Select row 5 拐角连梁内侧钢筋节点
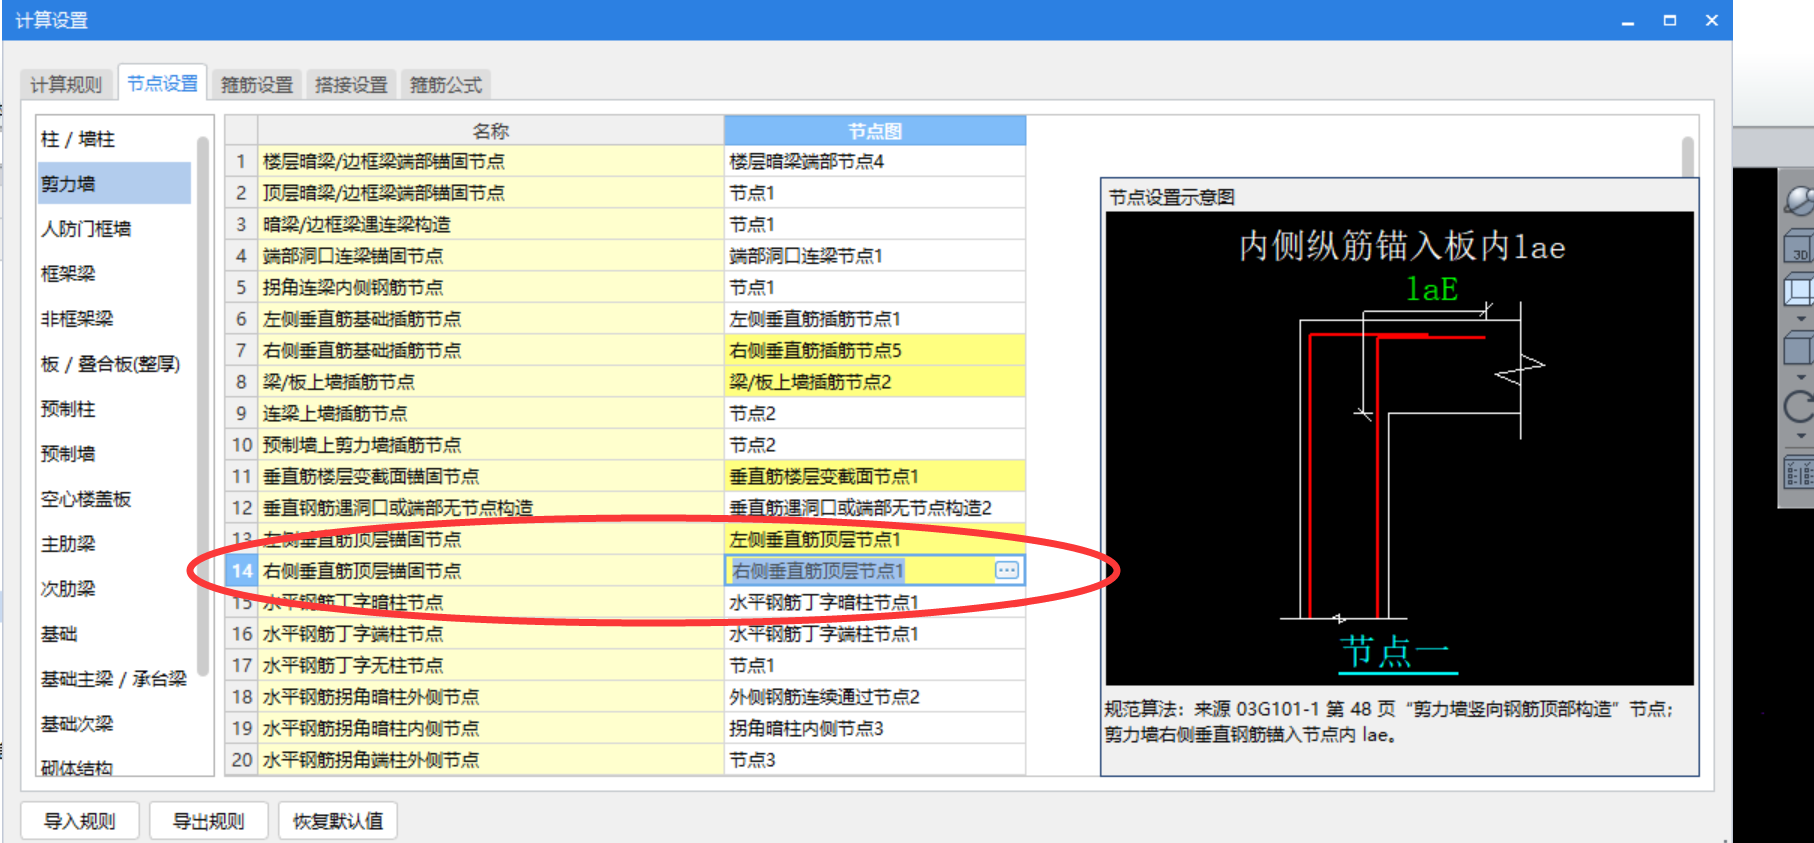The width and height of the screenshot is (1814, 843). (x=491, y=288)
